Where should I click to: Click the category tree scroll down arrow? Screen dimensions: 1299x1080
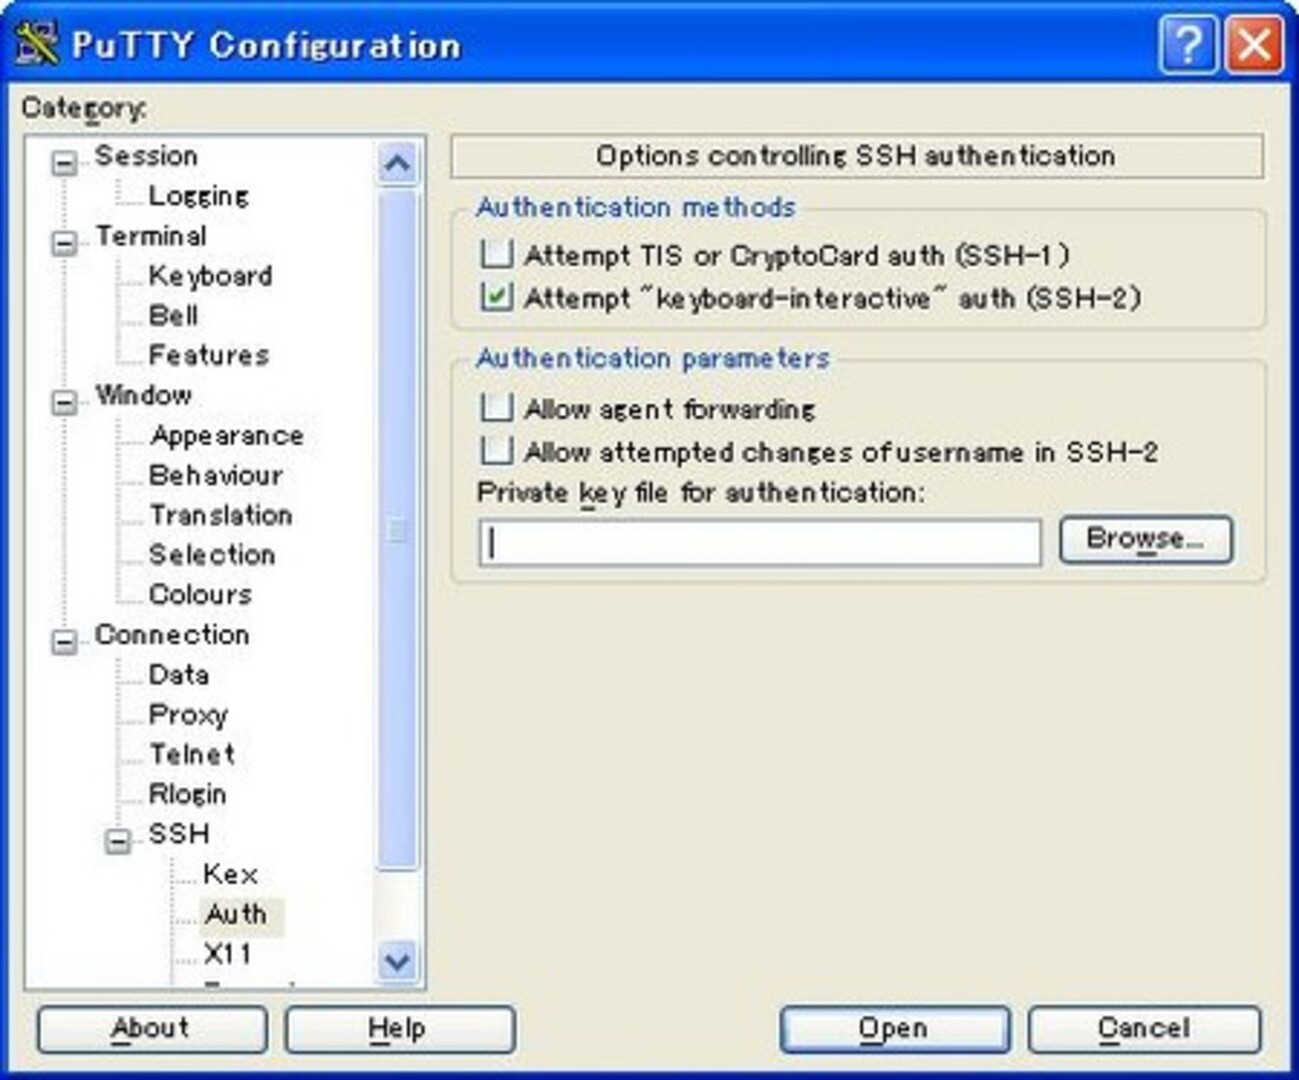[x=397, y=962]
